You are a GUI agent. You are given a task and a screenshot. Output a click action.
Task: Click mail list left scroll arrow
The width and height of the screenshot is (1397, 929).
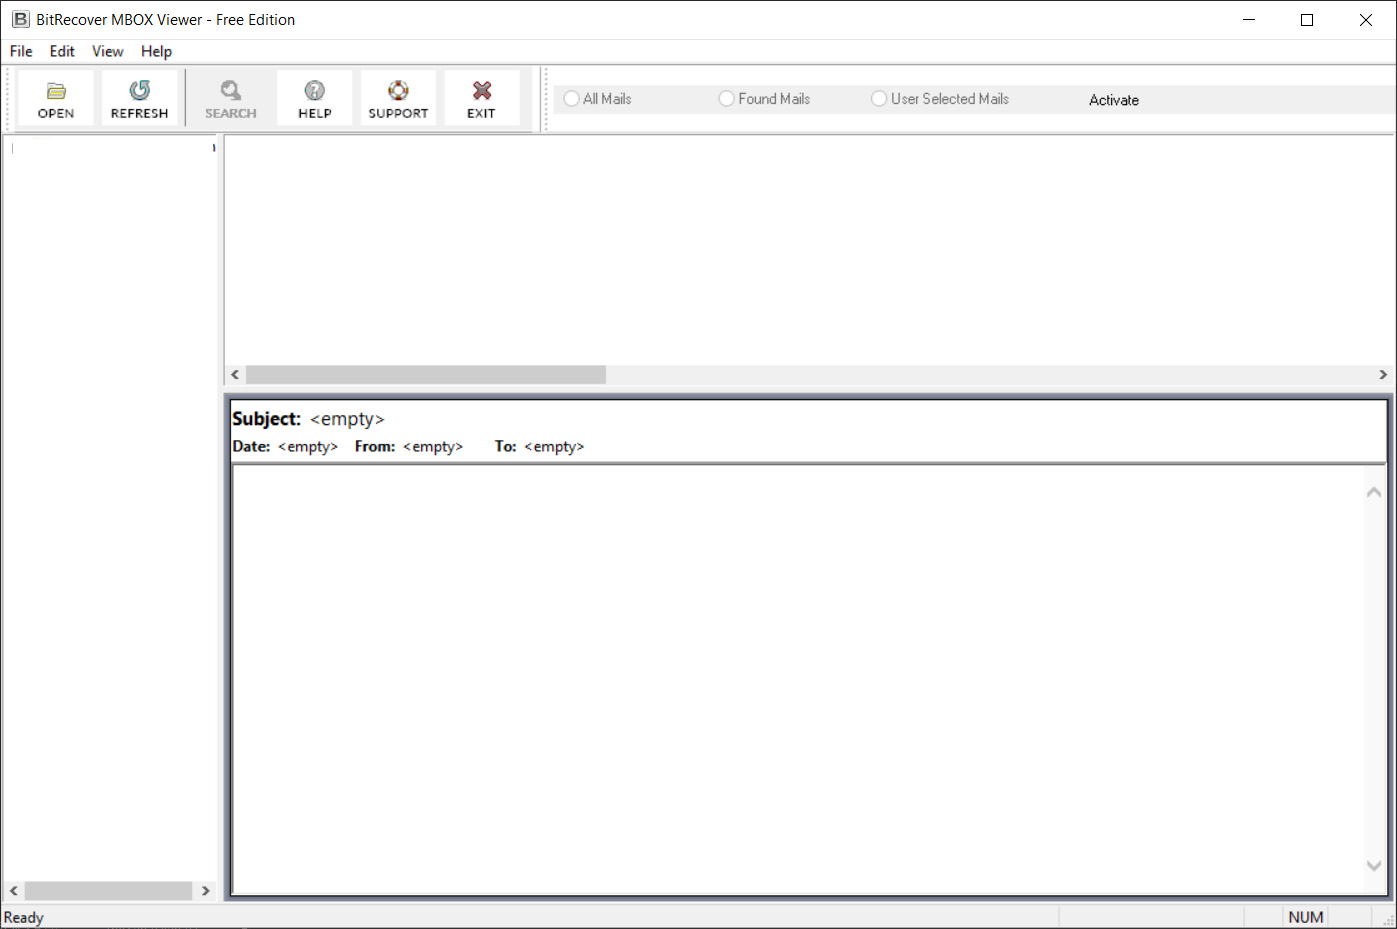tap(235, 375)
